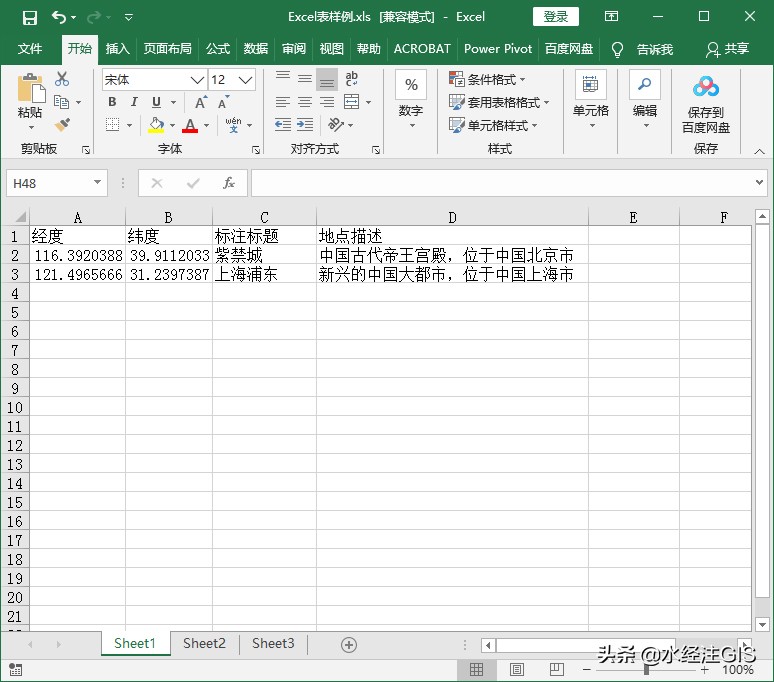The height and width of the screenshot is (682, 774).
Task: Apply red font color
Action: pyautogui.click(x=190, y=125)
